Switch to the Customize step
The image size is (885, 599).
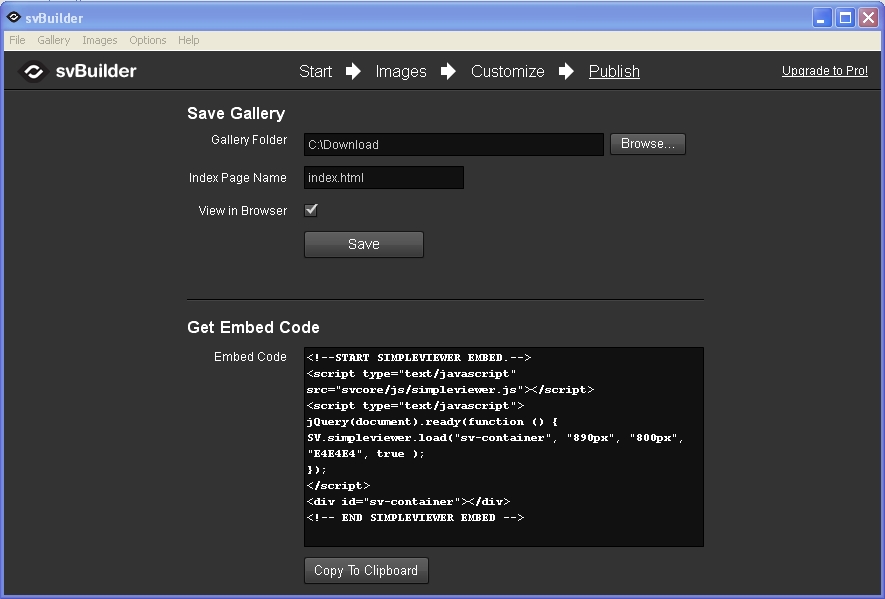pyautogui.click(x=508, y=71)
